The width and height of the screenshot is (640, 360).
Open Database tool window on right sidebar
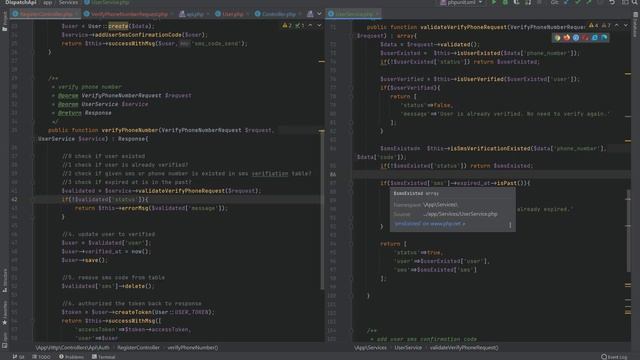636,24
